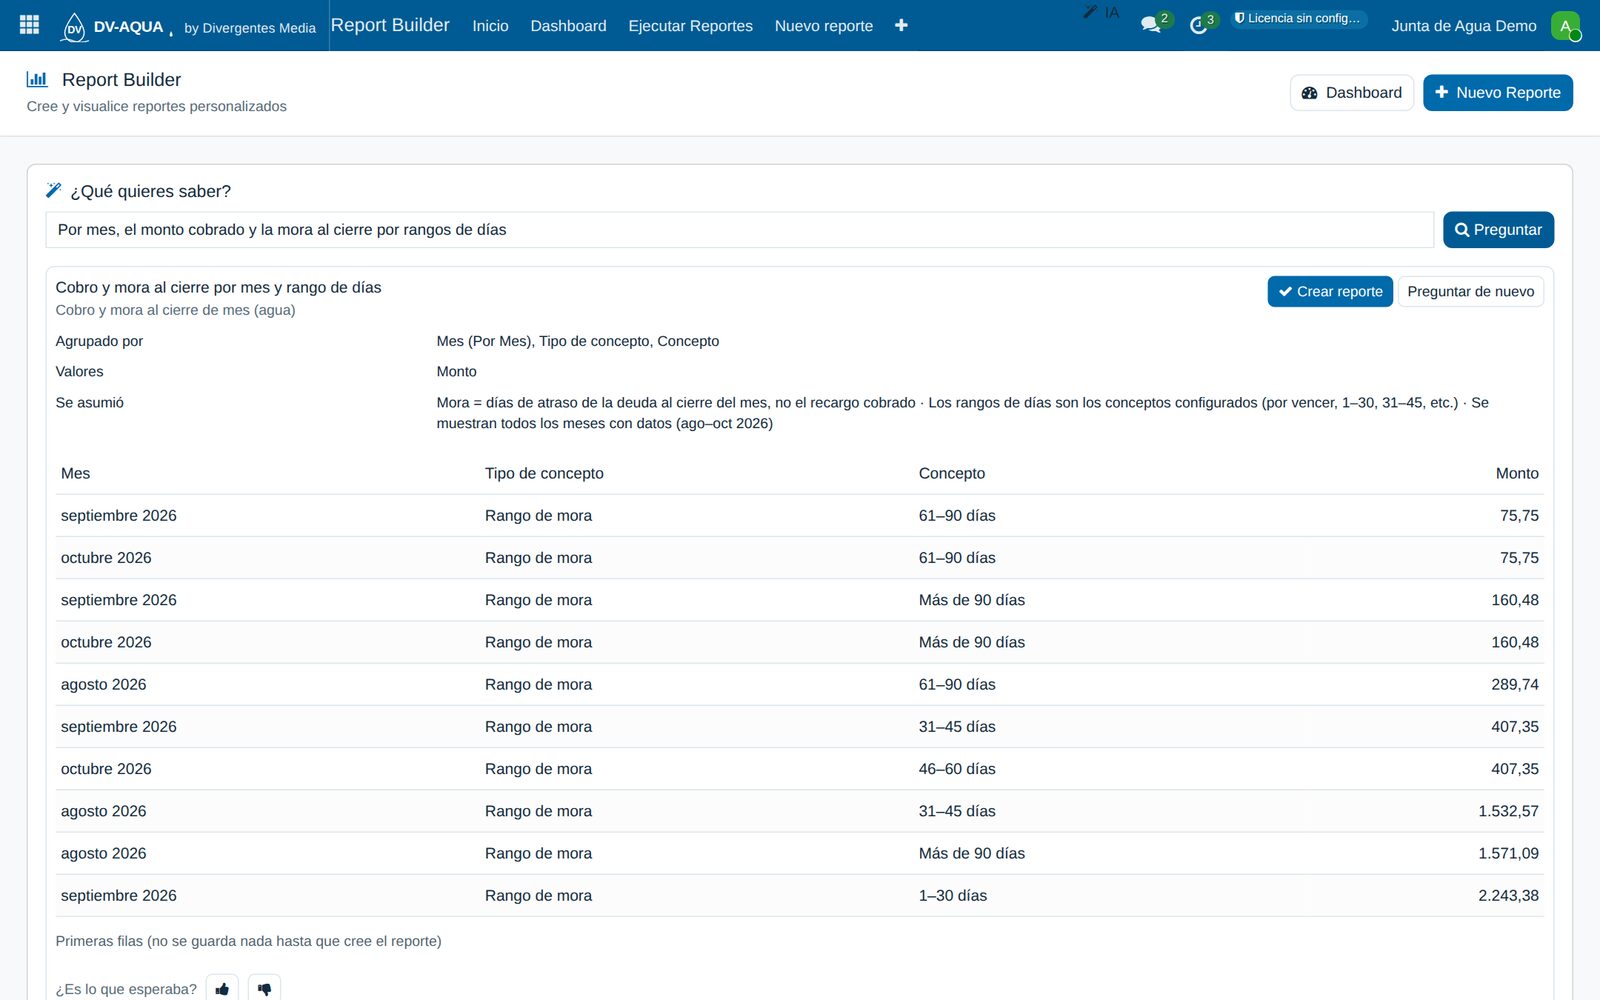The width and height of the screenshot is (1600, 1000).
Task: Switch company via Junta de Agua Demo
Action: [1463, 26]
